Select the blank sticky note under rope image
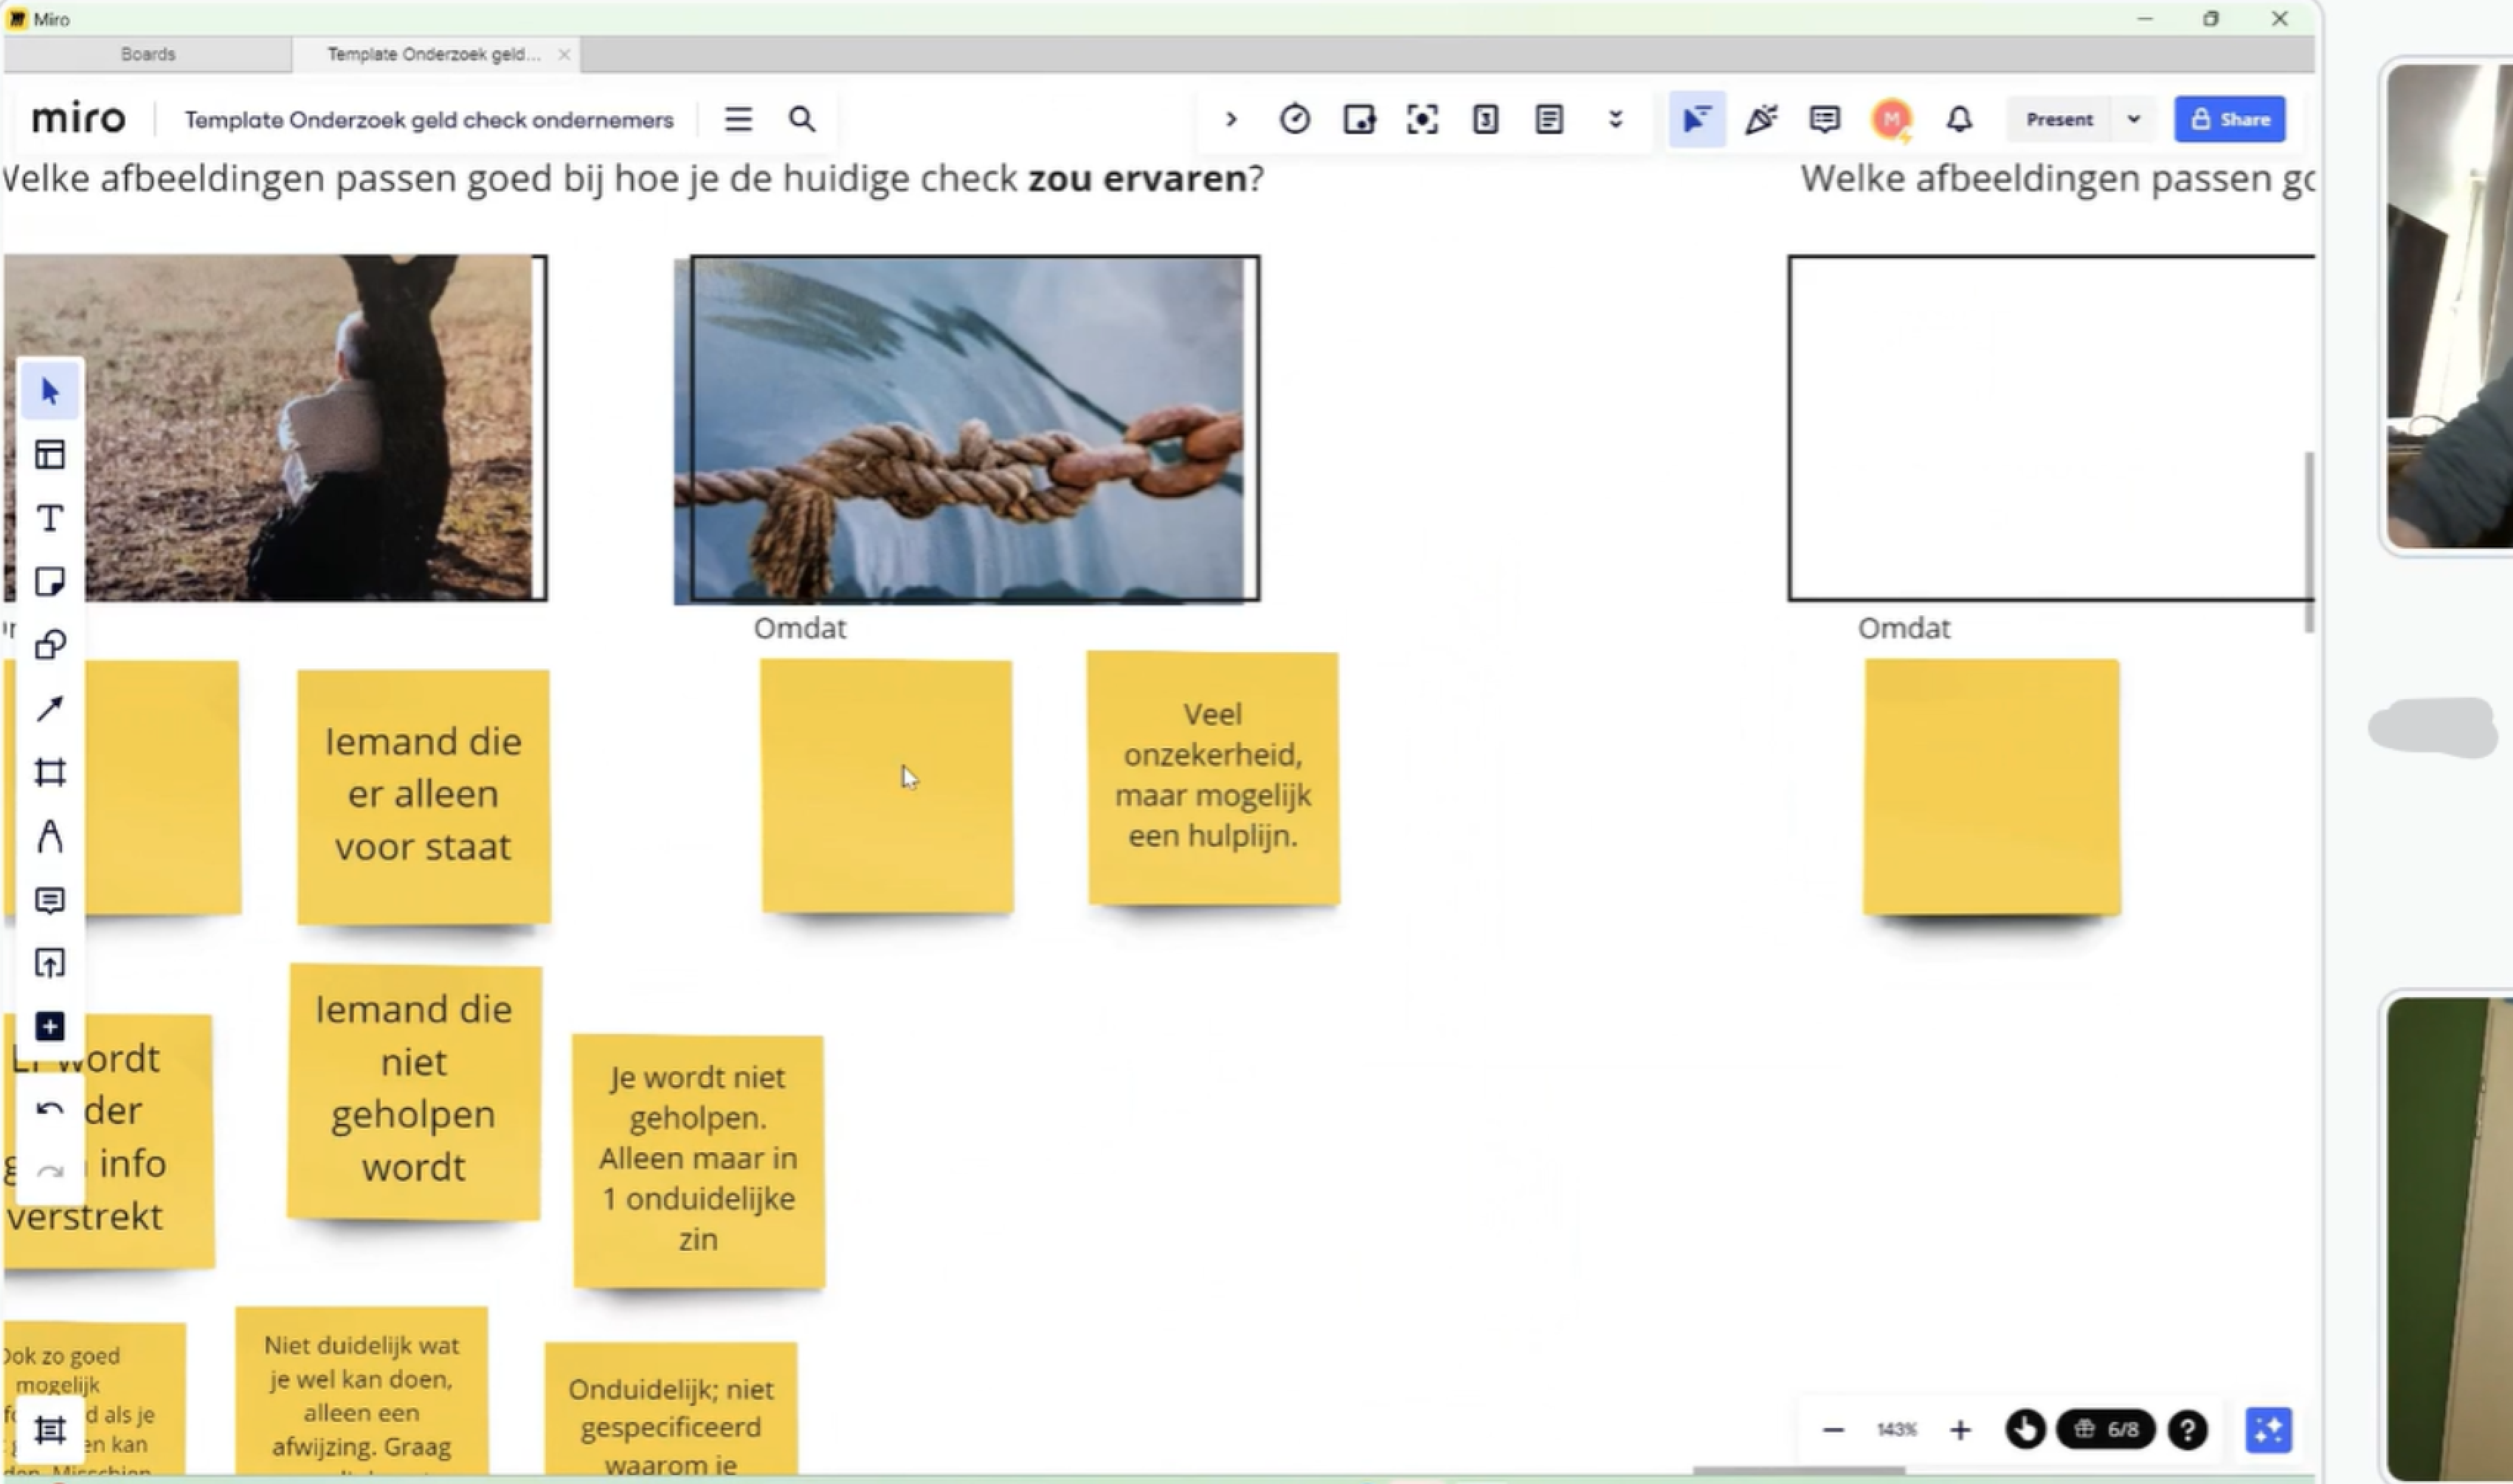Viewport: 2513px width, 1484px height. (887, 786)
